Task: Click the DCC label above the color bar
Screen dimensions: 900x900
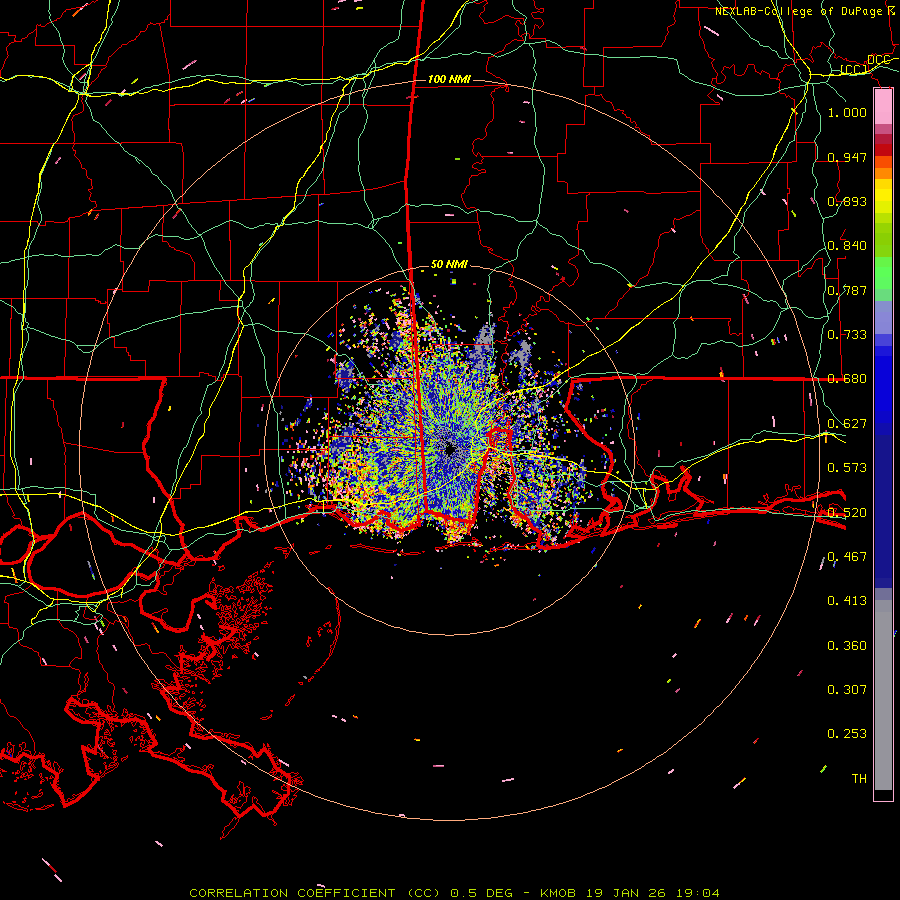Action: pos(878,60)
